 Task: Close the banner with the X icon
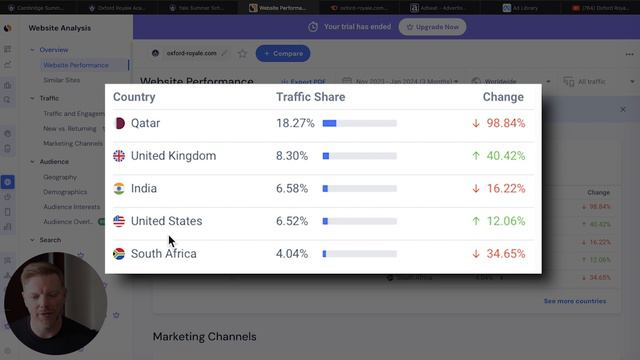coord(623,109)
